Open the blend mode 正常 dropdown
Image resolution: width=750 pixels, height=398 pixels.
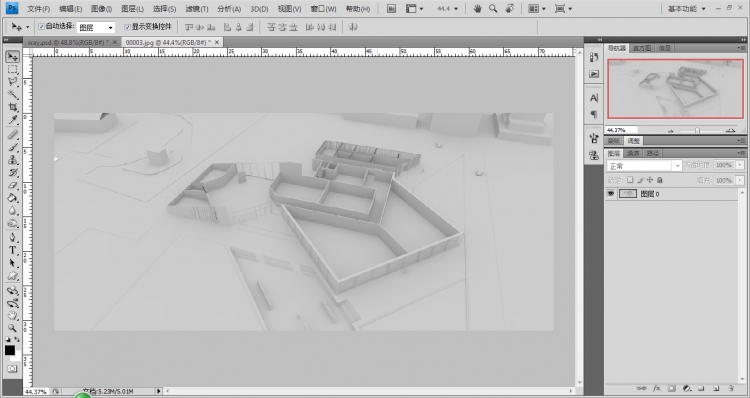click(644, 166)
